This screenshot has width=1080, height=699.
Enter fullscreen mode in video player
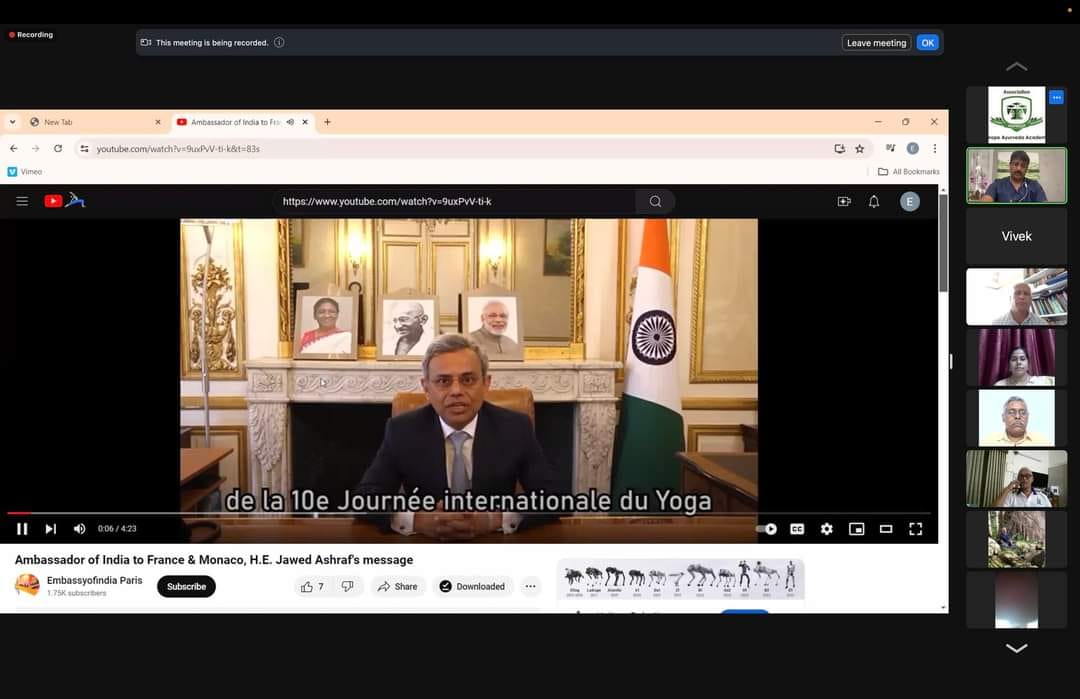[915, 529]
